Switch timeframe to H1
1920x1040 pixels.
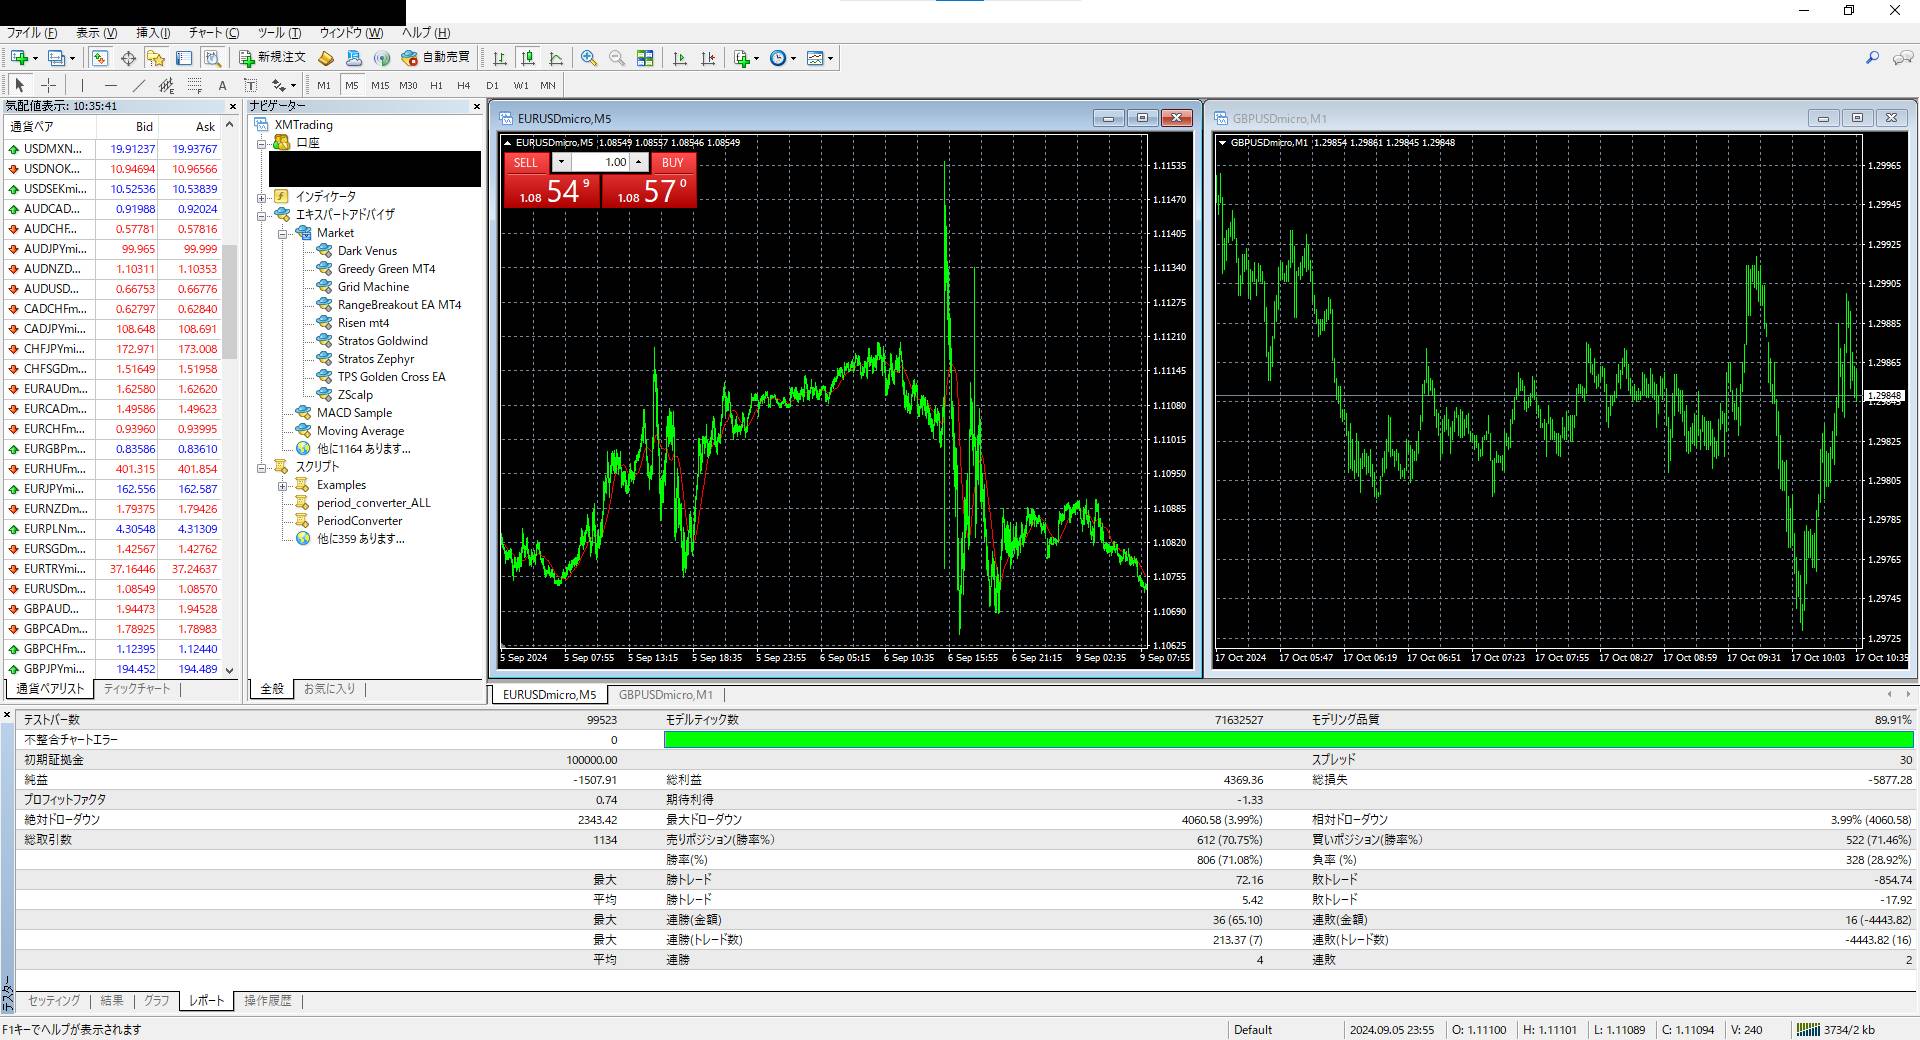(436, 85)
